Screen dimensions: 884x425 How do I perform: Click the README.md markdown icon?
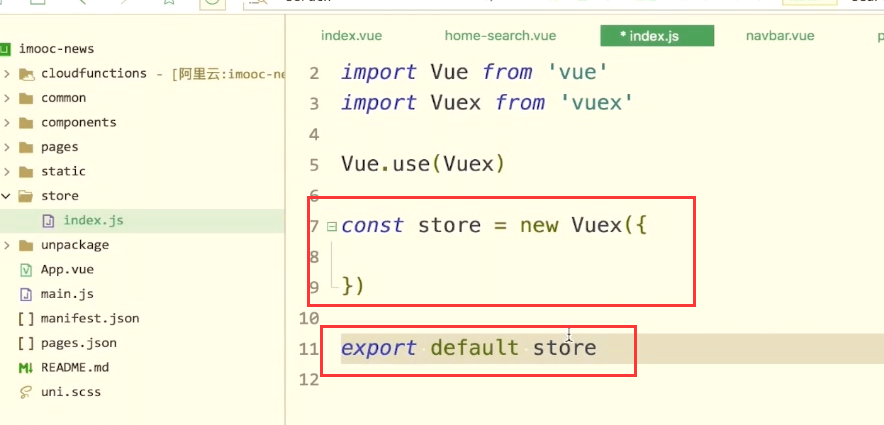click(25, 368)
